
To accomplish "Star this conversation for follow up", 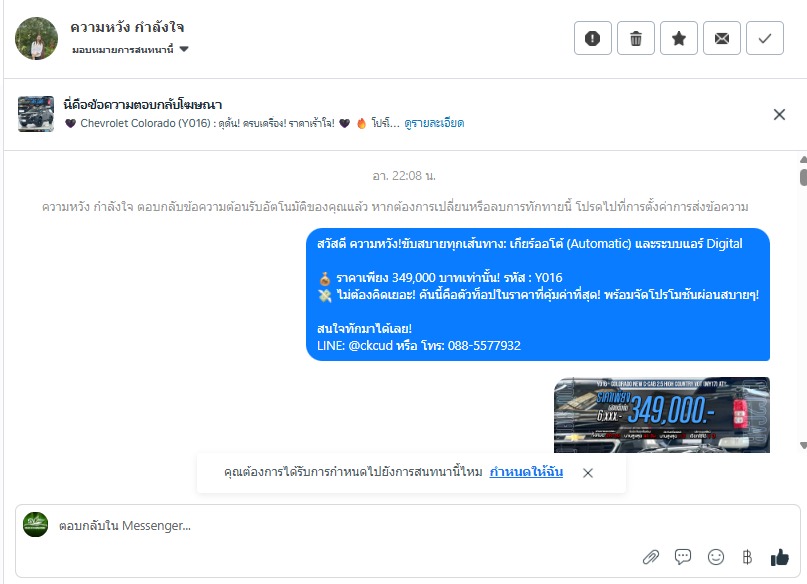I will tap(679, 38).
